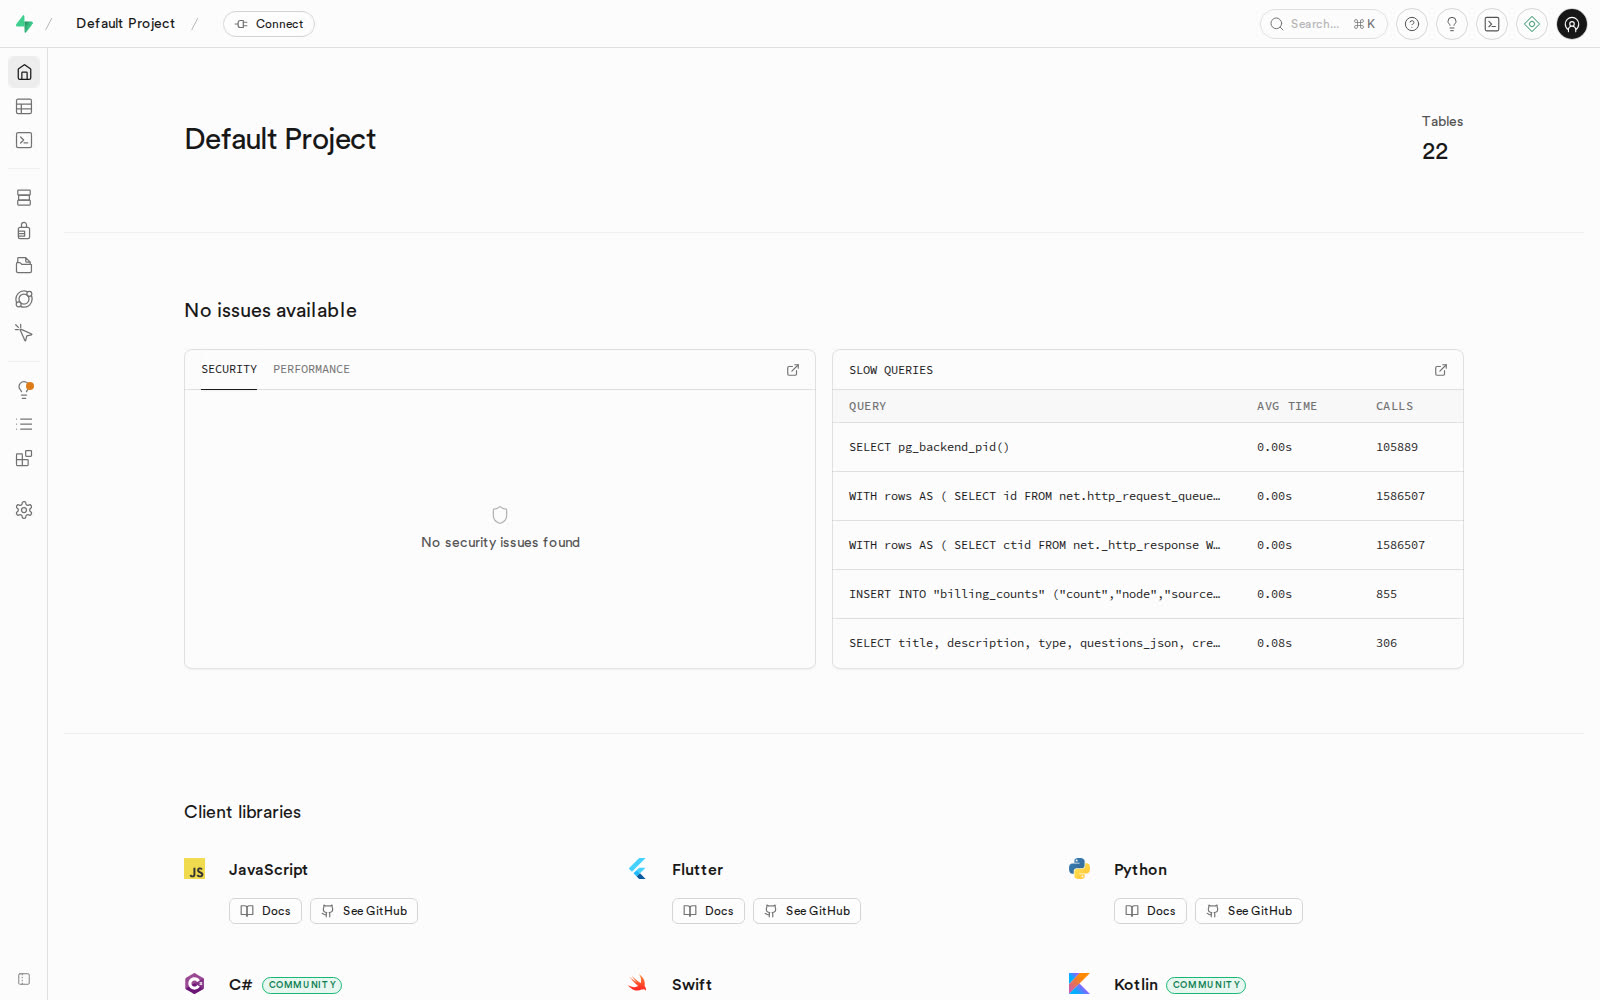1600x1000 pixels.
Task: Select the net._http_response query row
Action: 1148,545
